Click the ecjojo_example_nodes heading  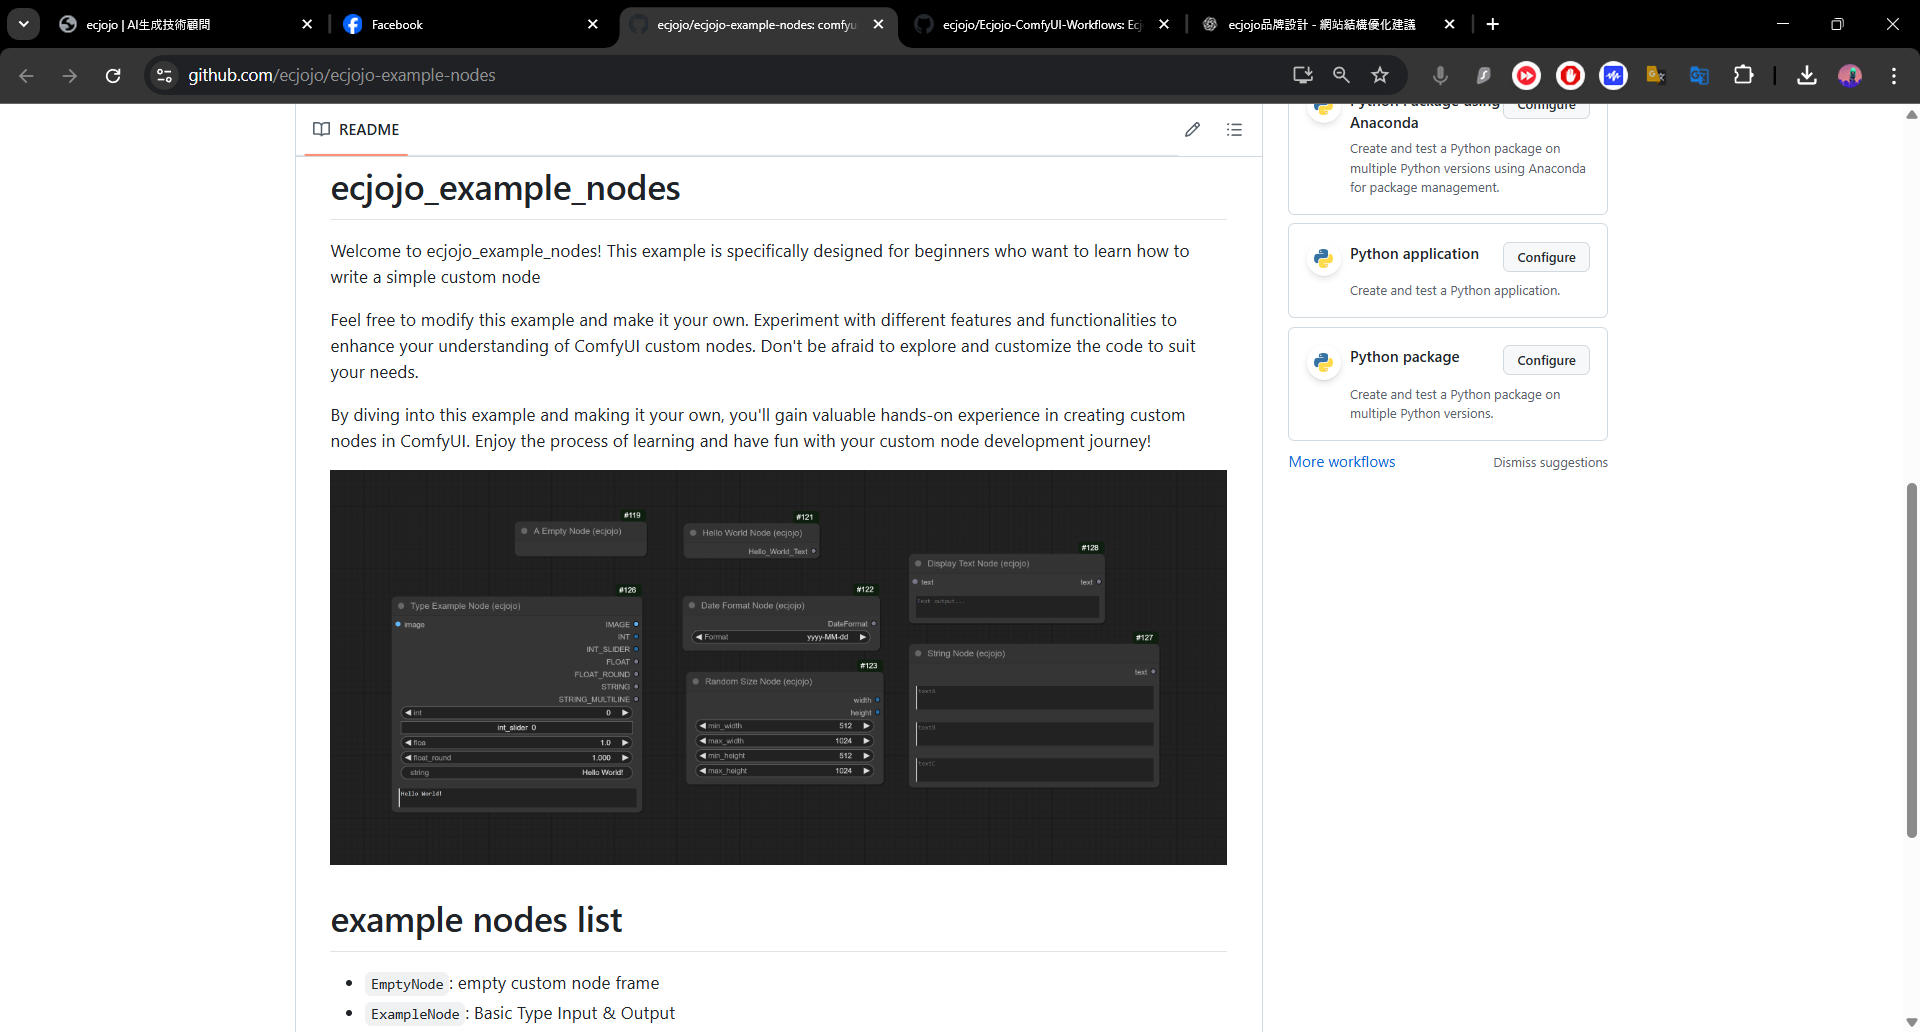[505, 189]
